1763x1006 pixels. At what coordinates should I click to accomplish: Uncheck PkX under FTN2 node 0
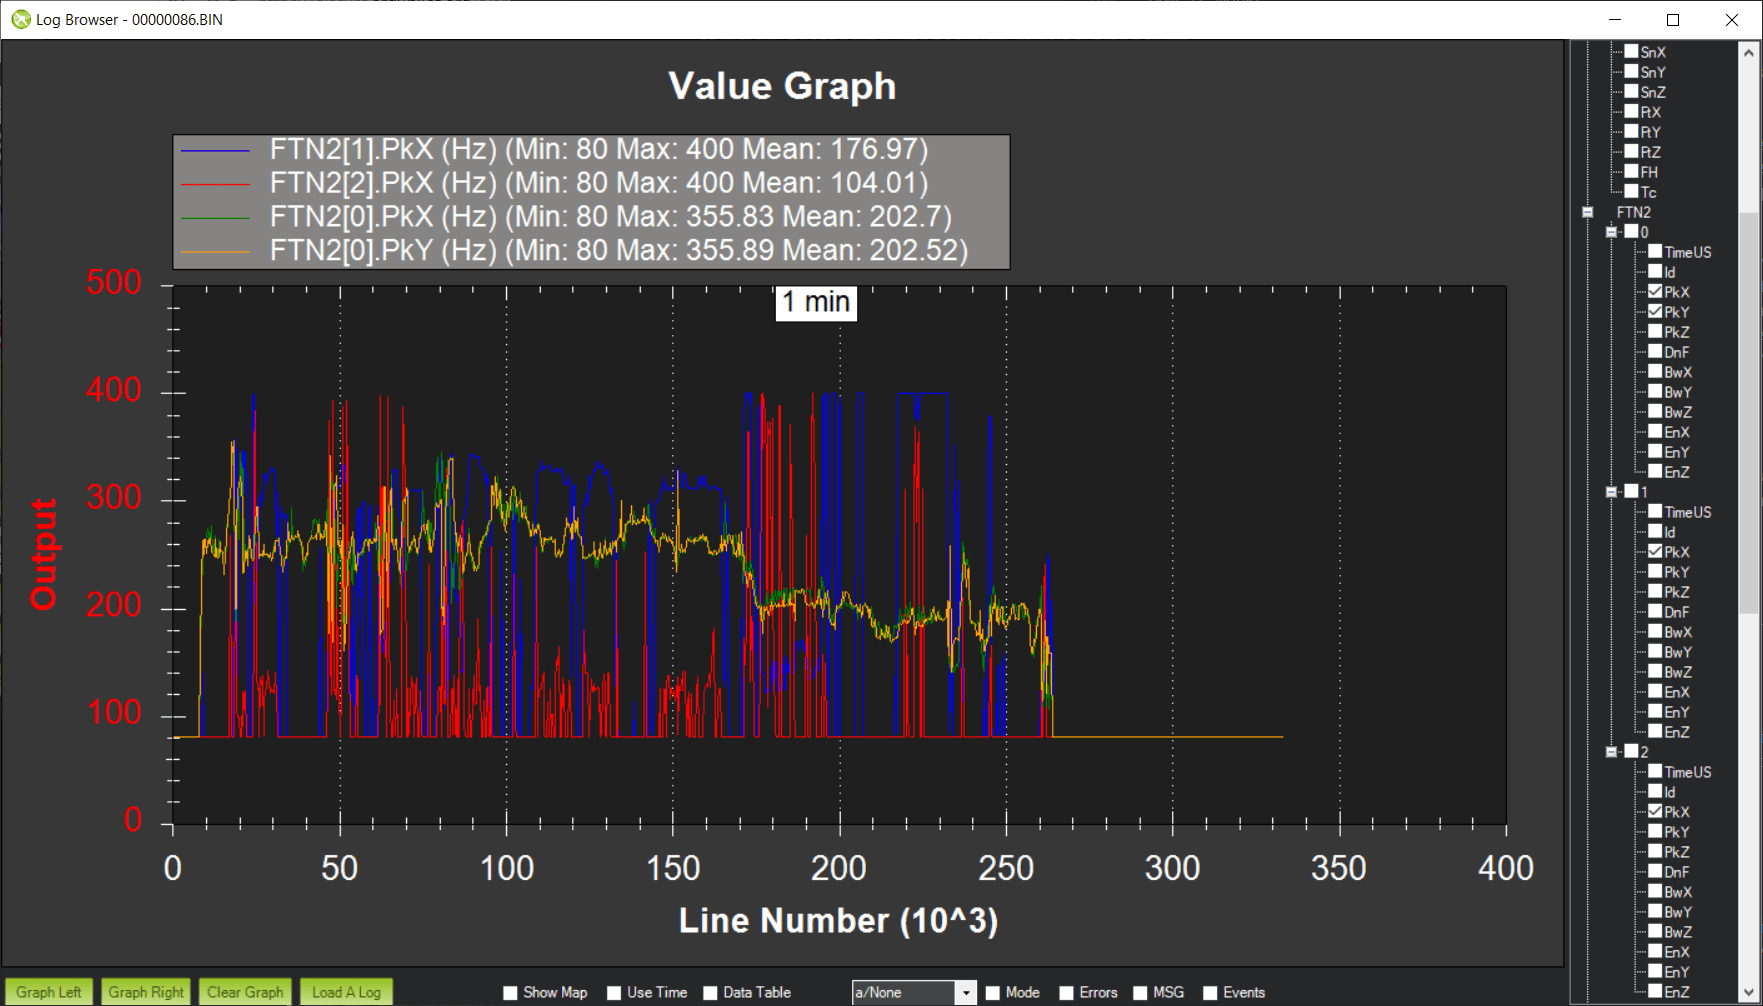click(x=1656, y=291)
